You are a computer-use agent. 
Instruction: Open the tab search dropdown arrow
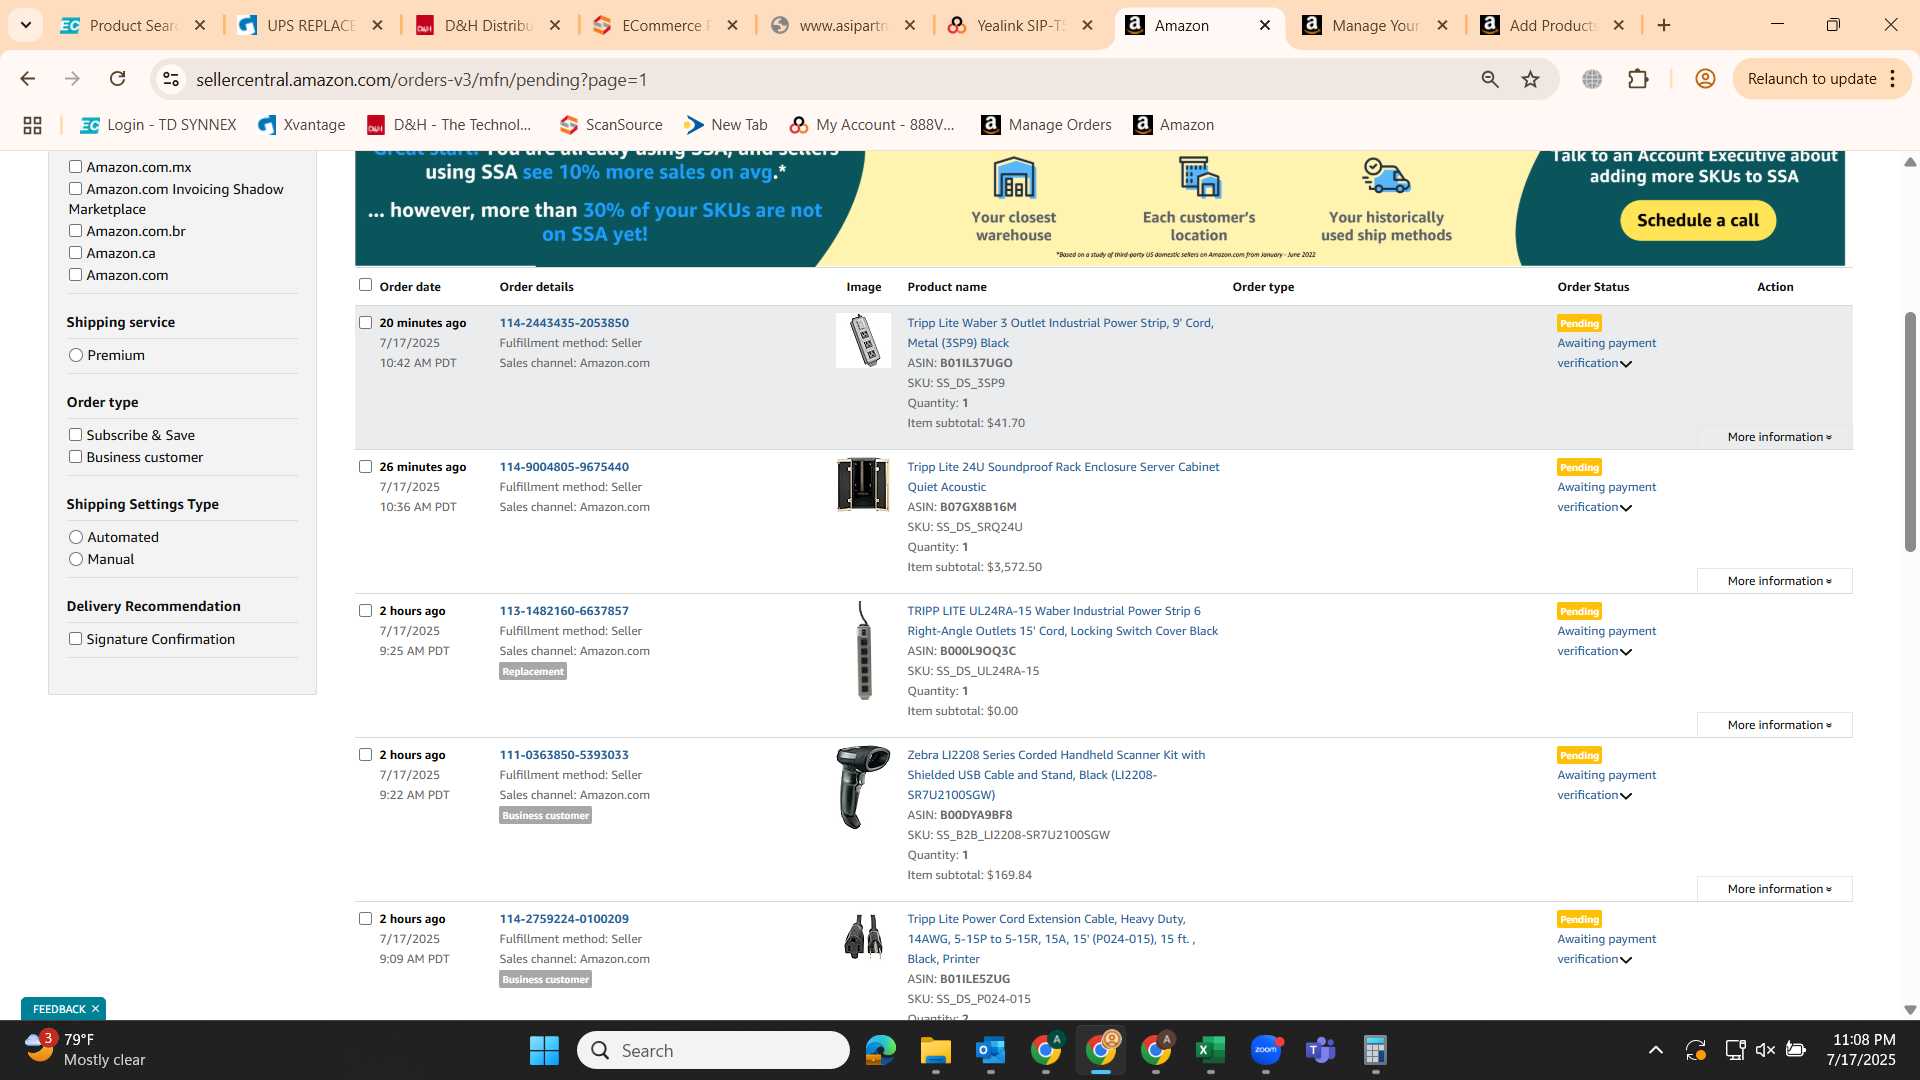[x=25, y=25]
